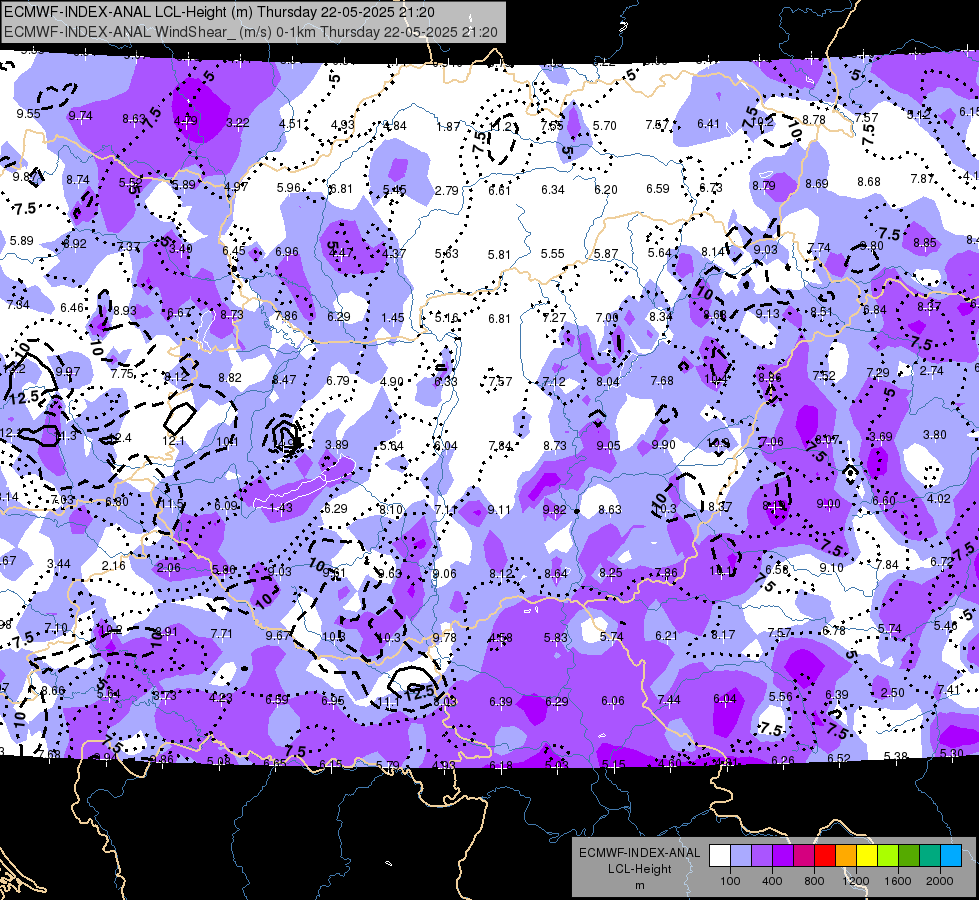Click the legend scale value 800

tap(814, 881)
